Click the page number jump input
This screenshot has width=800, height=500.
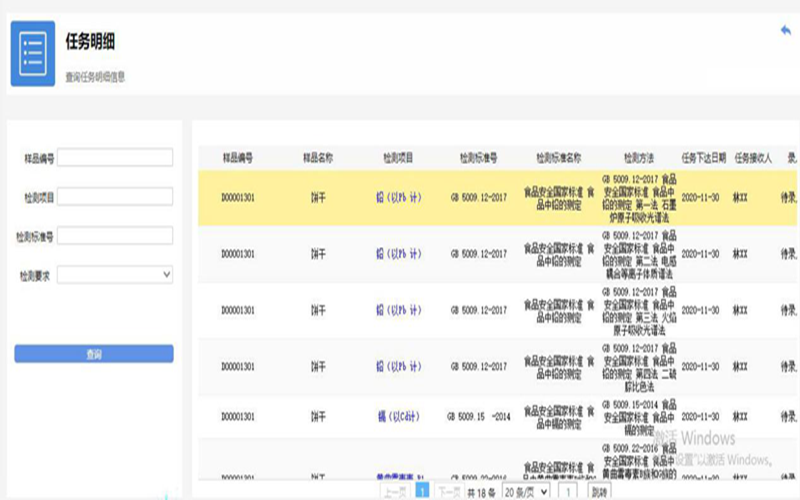coord(568,492)
